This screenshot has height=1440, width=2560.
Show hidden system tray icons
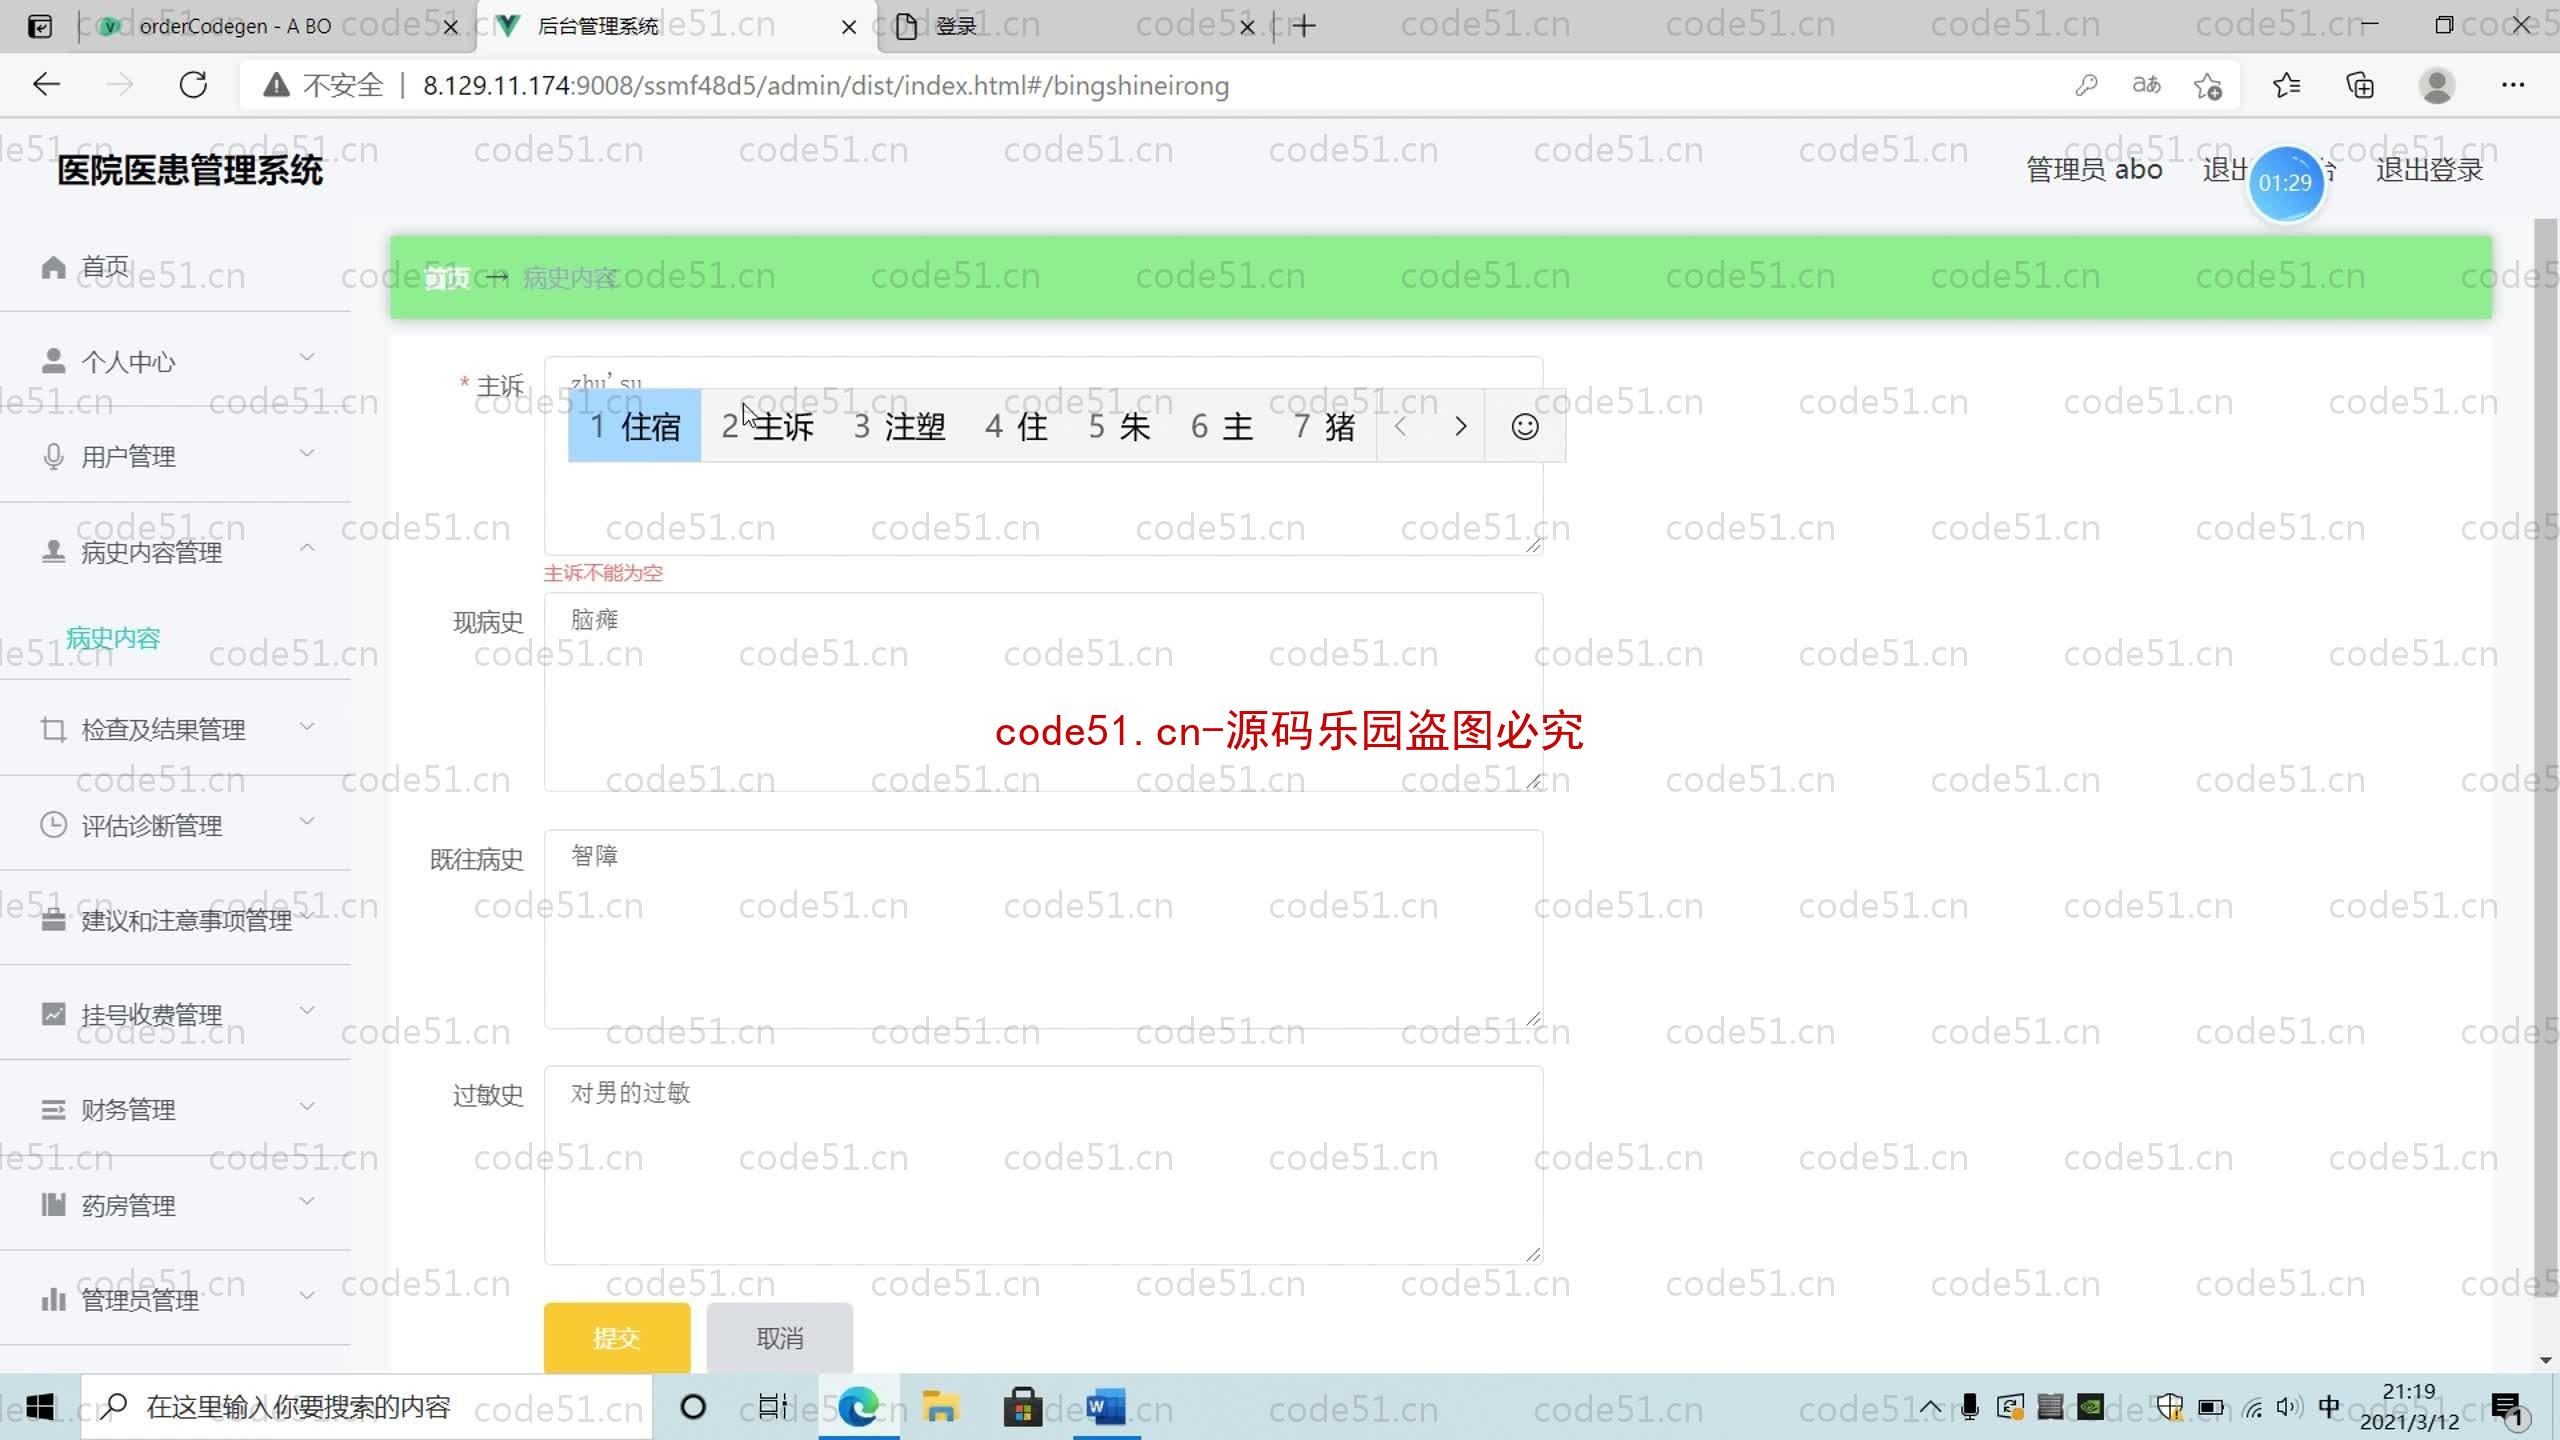point(1930,1407)
